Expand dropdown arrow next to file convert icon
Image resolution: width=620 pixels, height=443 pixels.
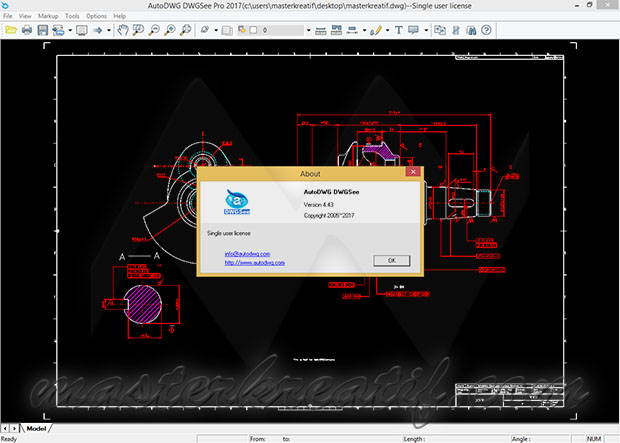[70, 30]
